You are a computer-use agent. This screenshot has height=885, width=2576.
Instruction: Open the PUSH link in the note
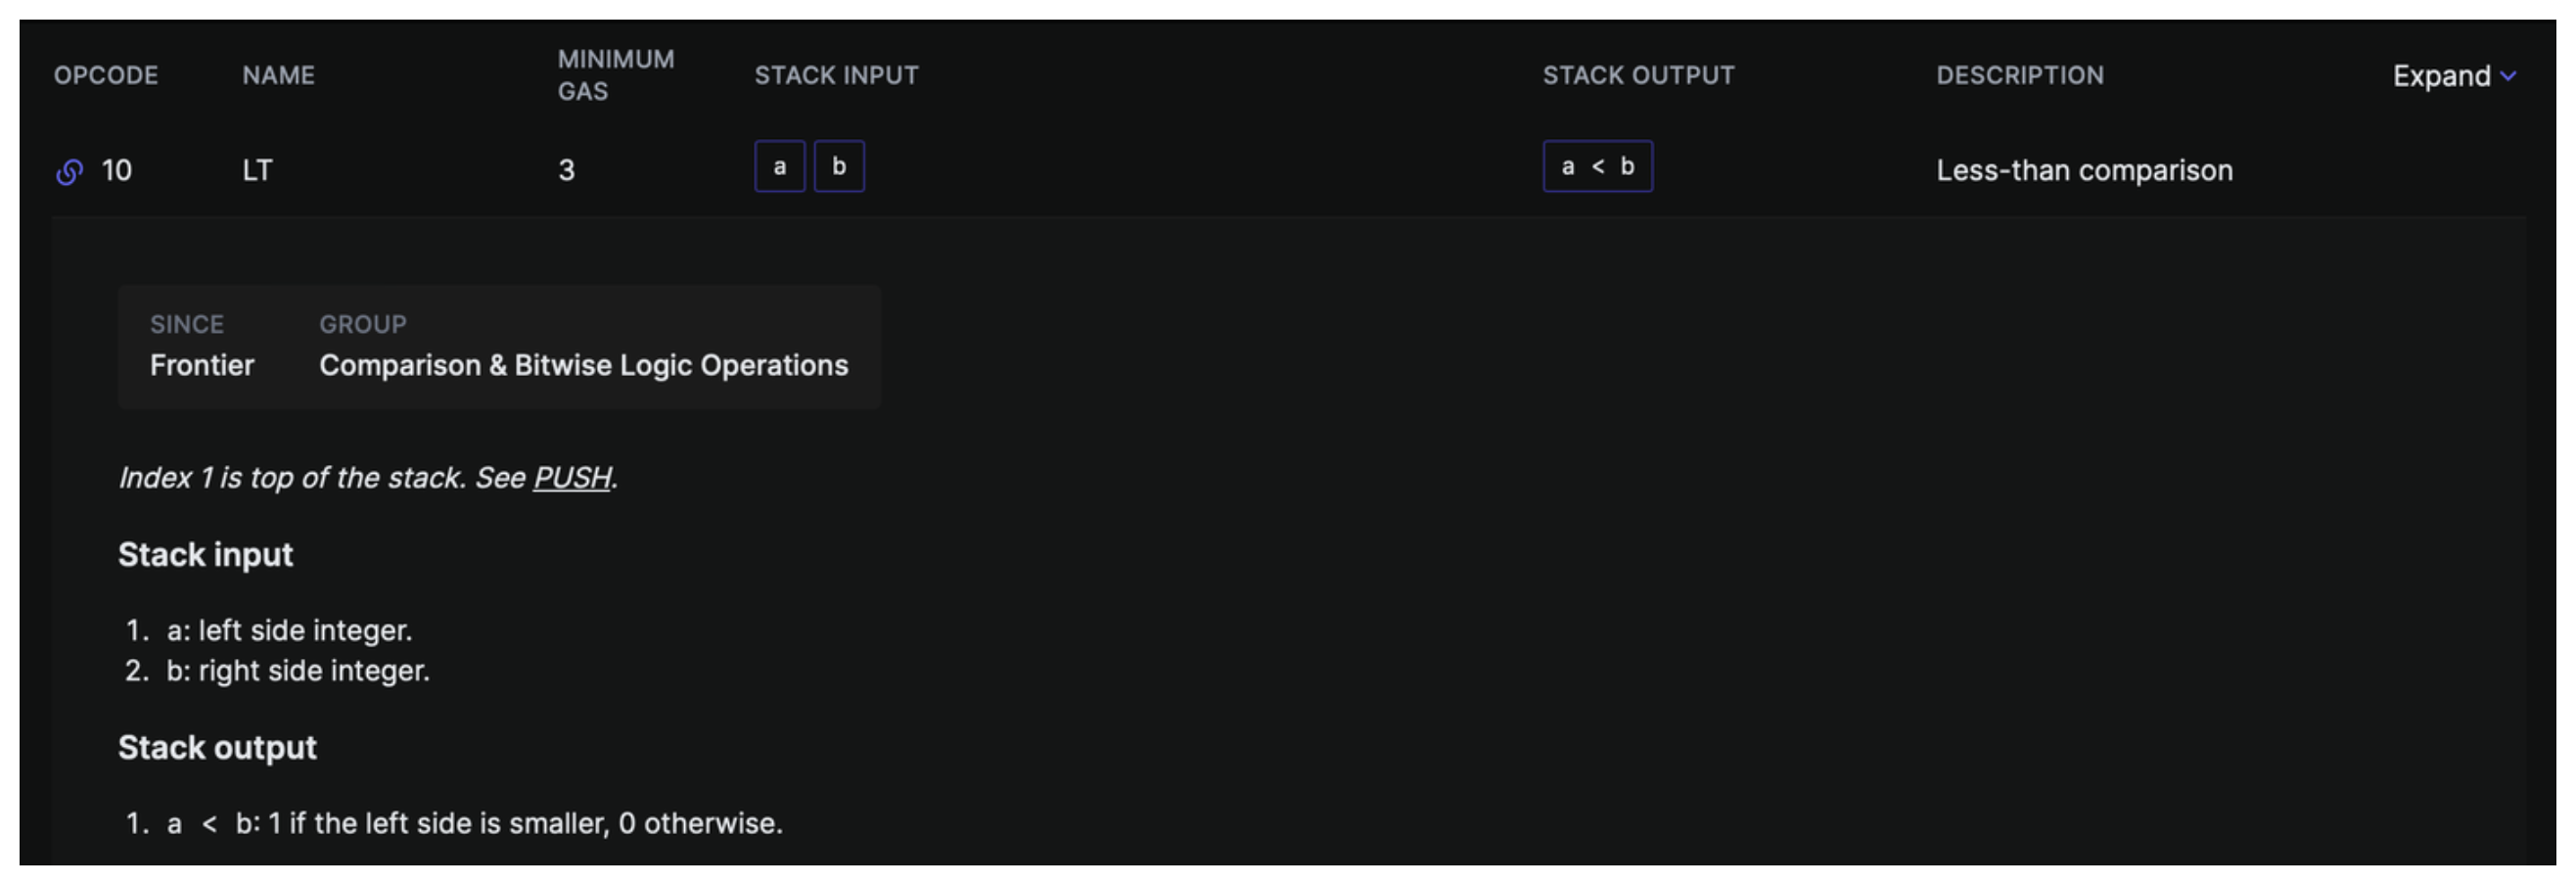[x=572, y=478]
